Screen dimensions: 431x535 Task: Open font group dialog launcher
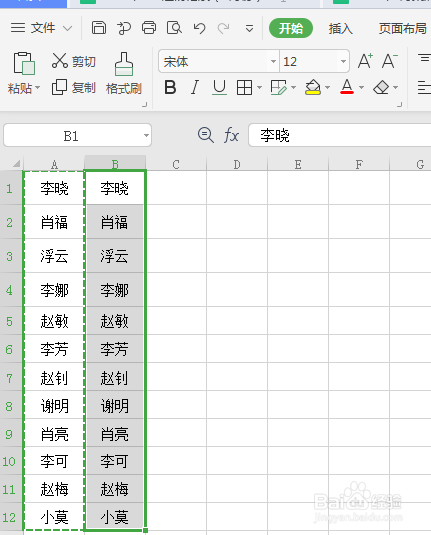click(400, 104)
